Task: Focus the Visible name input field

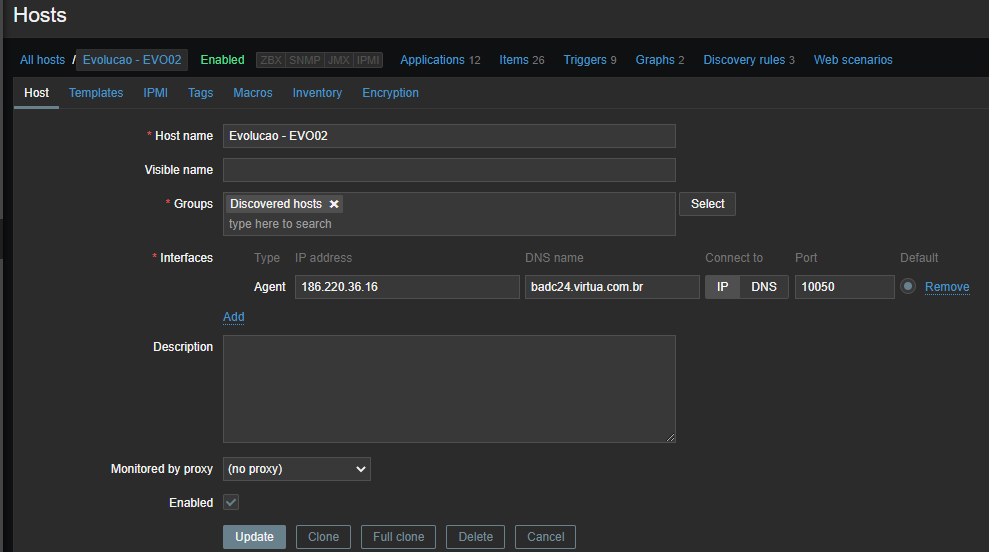Action: point(449,170)
